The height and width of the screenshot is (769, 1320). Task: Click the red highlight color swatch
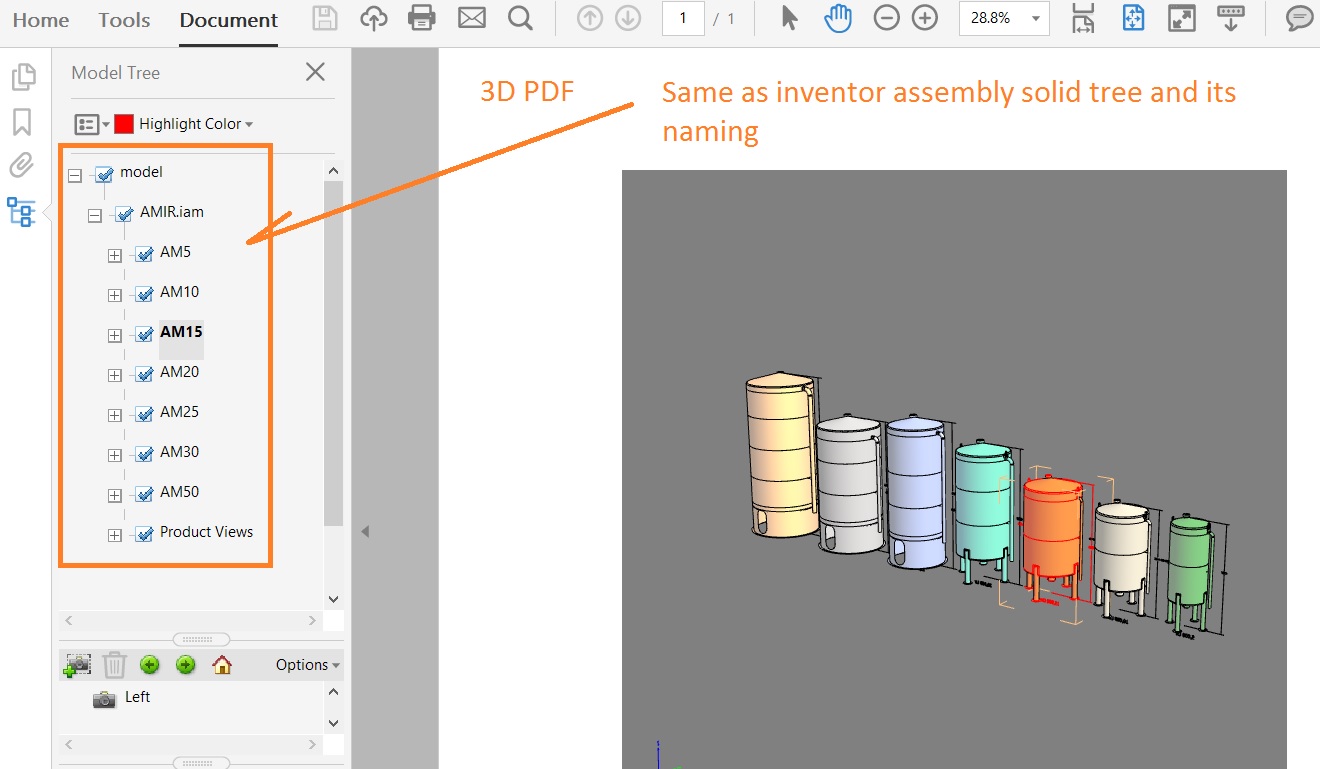(124, 123)
